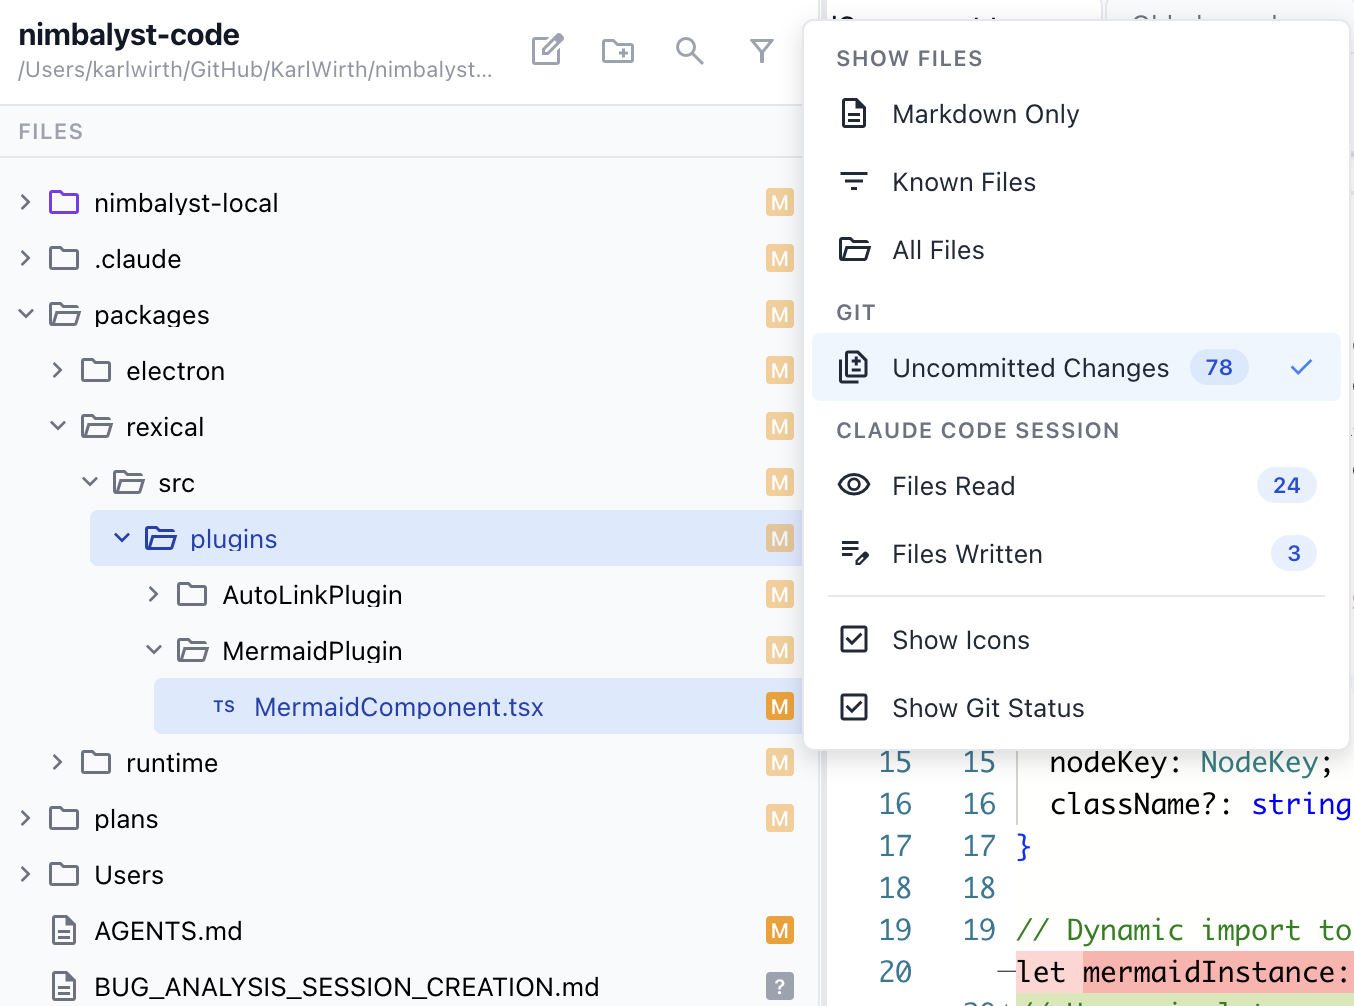Image resolution: width=1354 pixels, height=1006 pixels.
Task: Click the Markdown Only document icon
Action: [x=854, y=114]
